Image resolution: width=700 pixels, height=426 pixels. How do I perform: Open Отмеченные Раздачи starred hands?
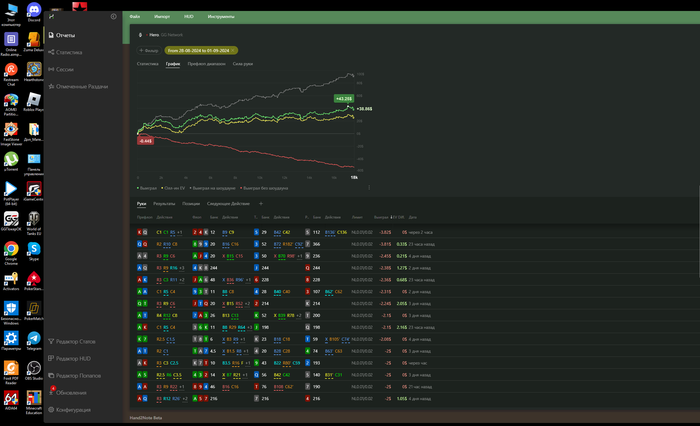click(78, 86)
